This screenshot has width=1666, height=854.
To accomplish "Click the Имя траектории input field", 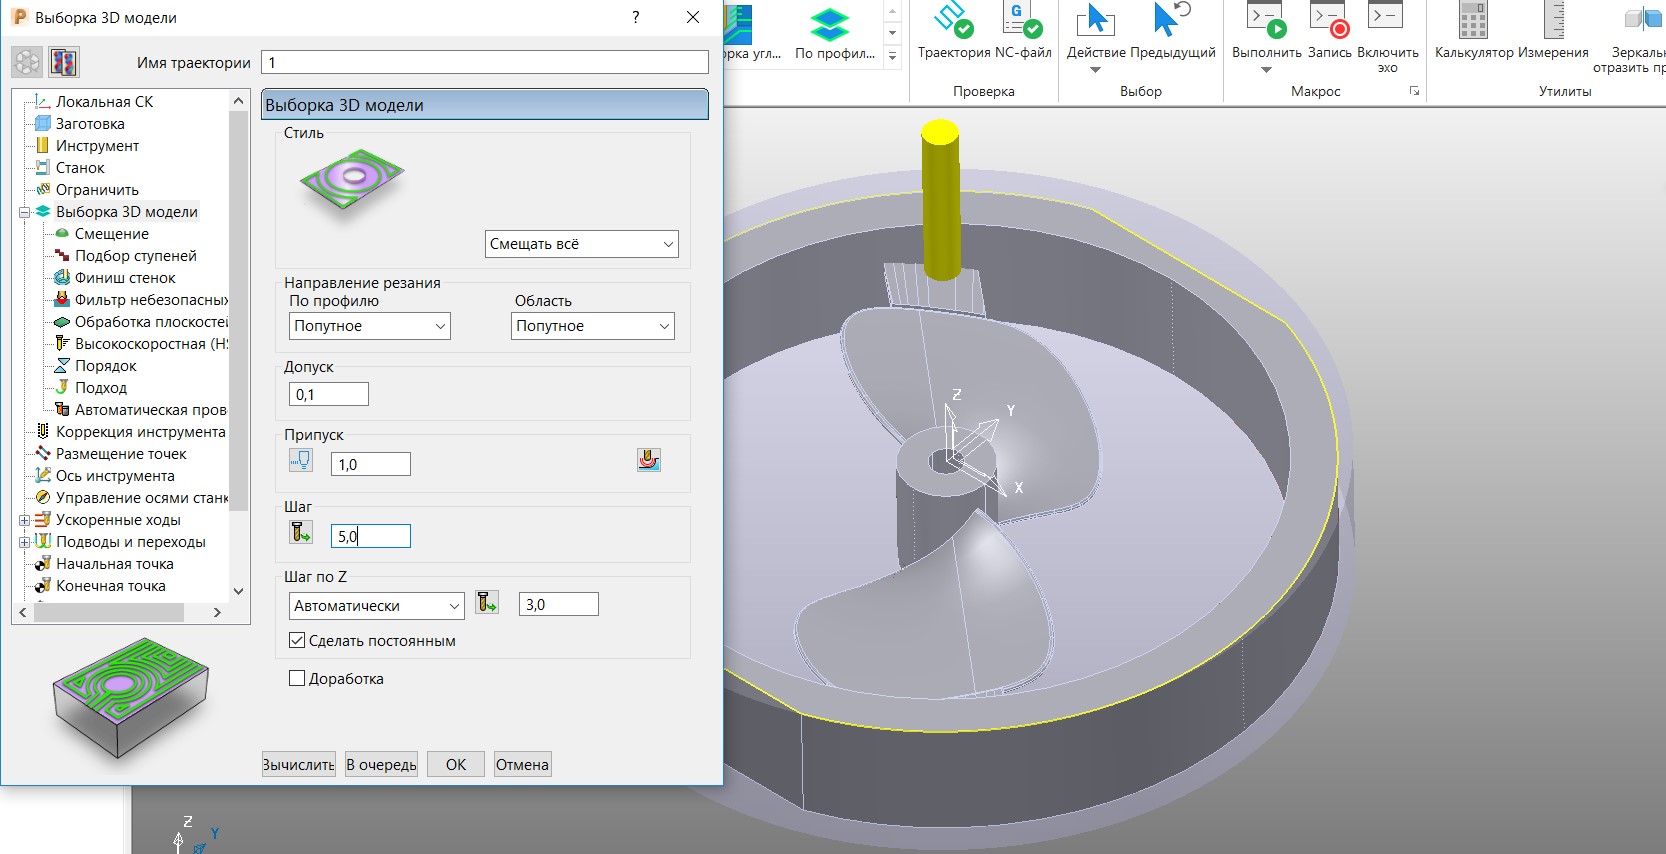I will [485, 62].
